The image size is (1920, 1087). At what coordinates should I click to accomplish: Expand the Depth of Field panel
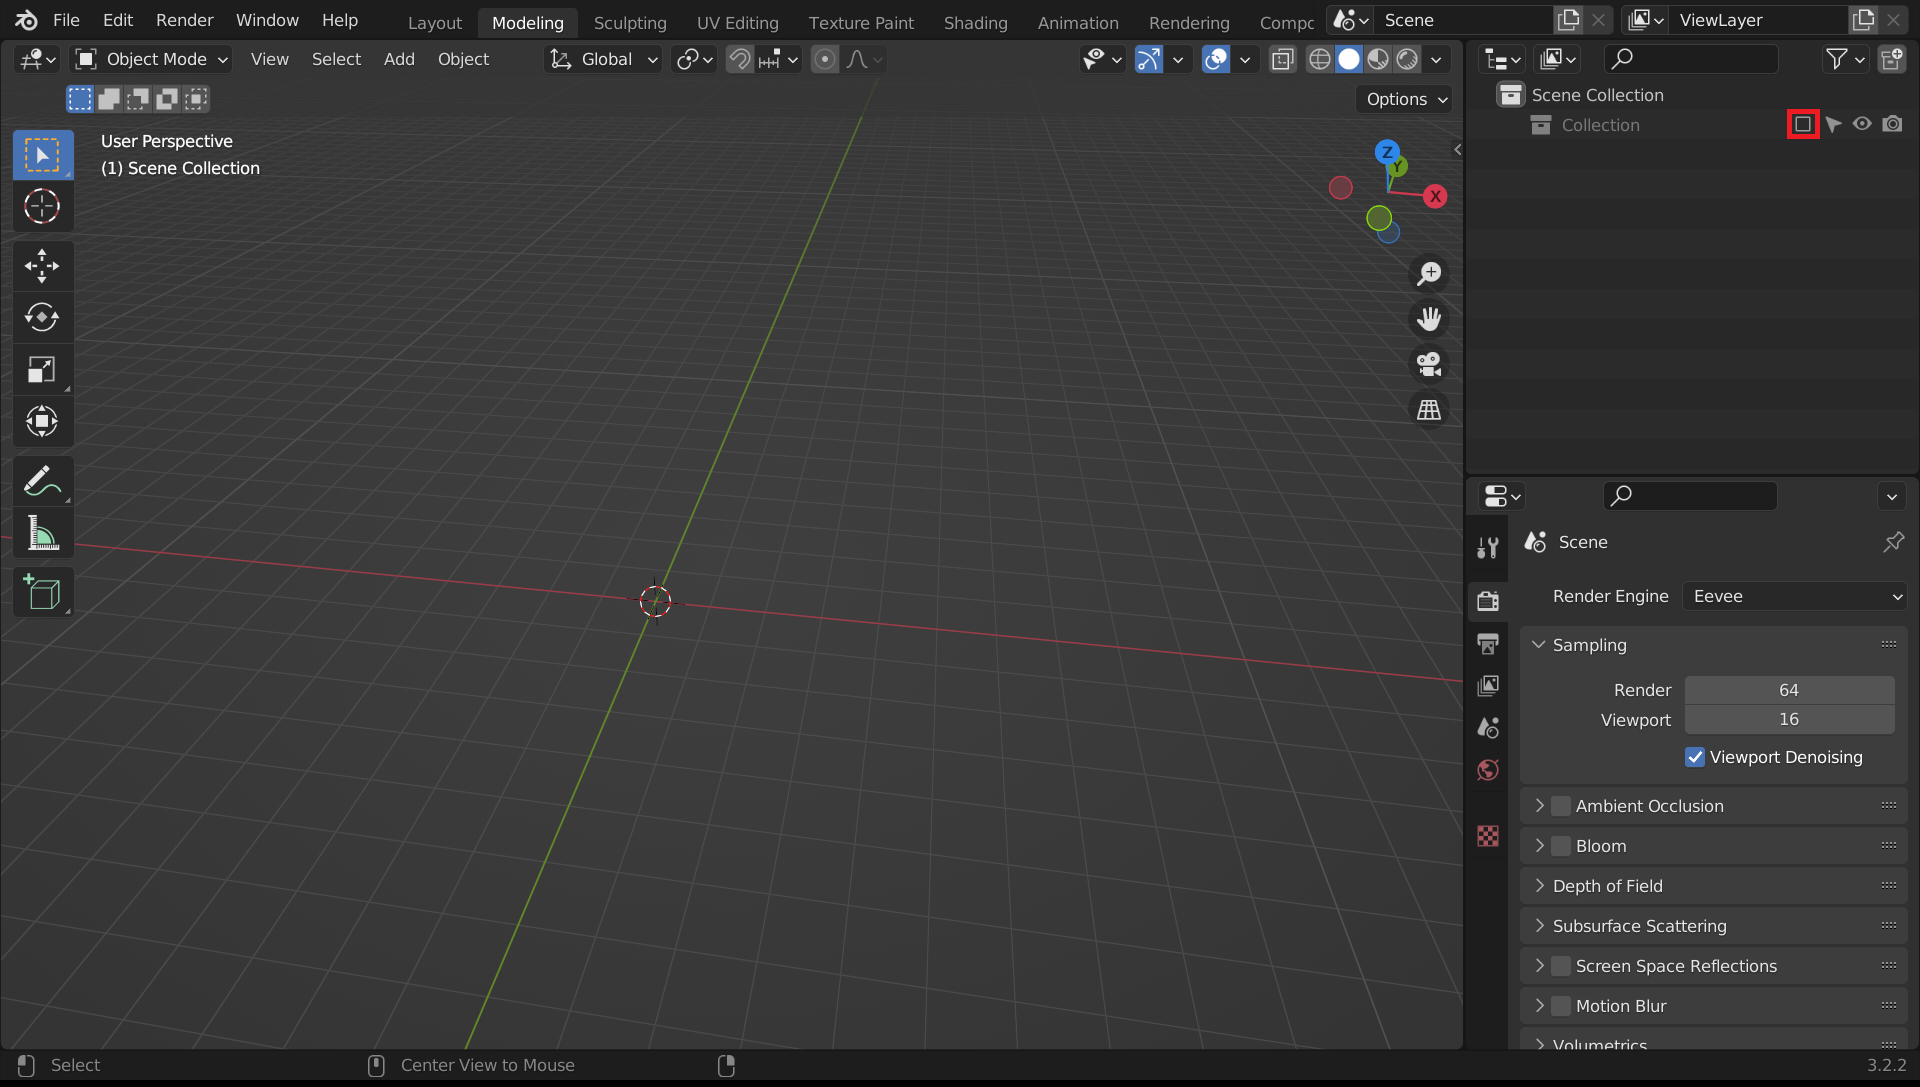pyautogui.click(x=1608, y=886)
